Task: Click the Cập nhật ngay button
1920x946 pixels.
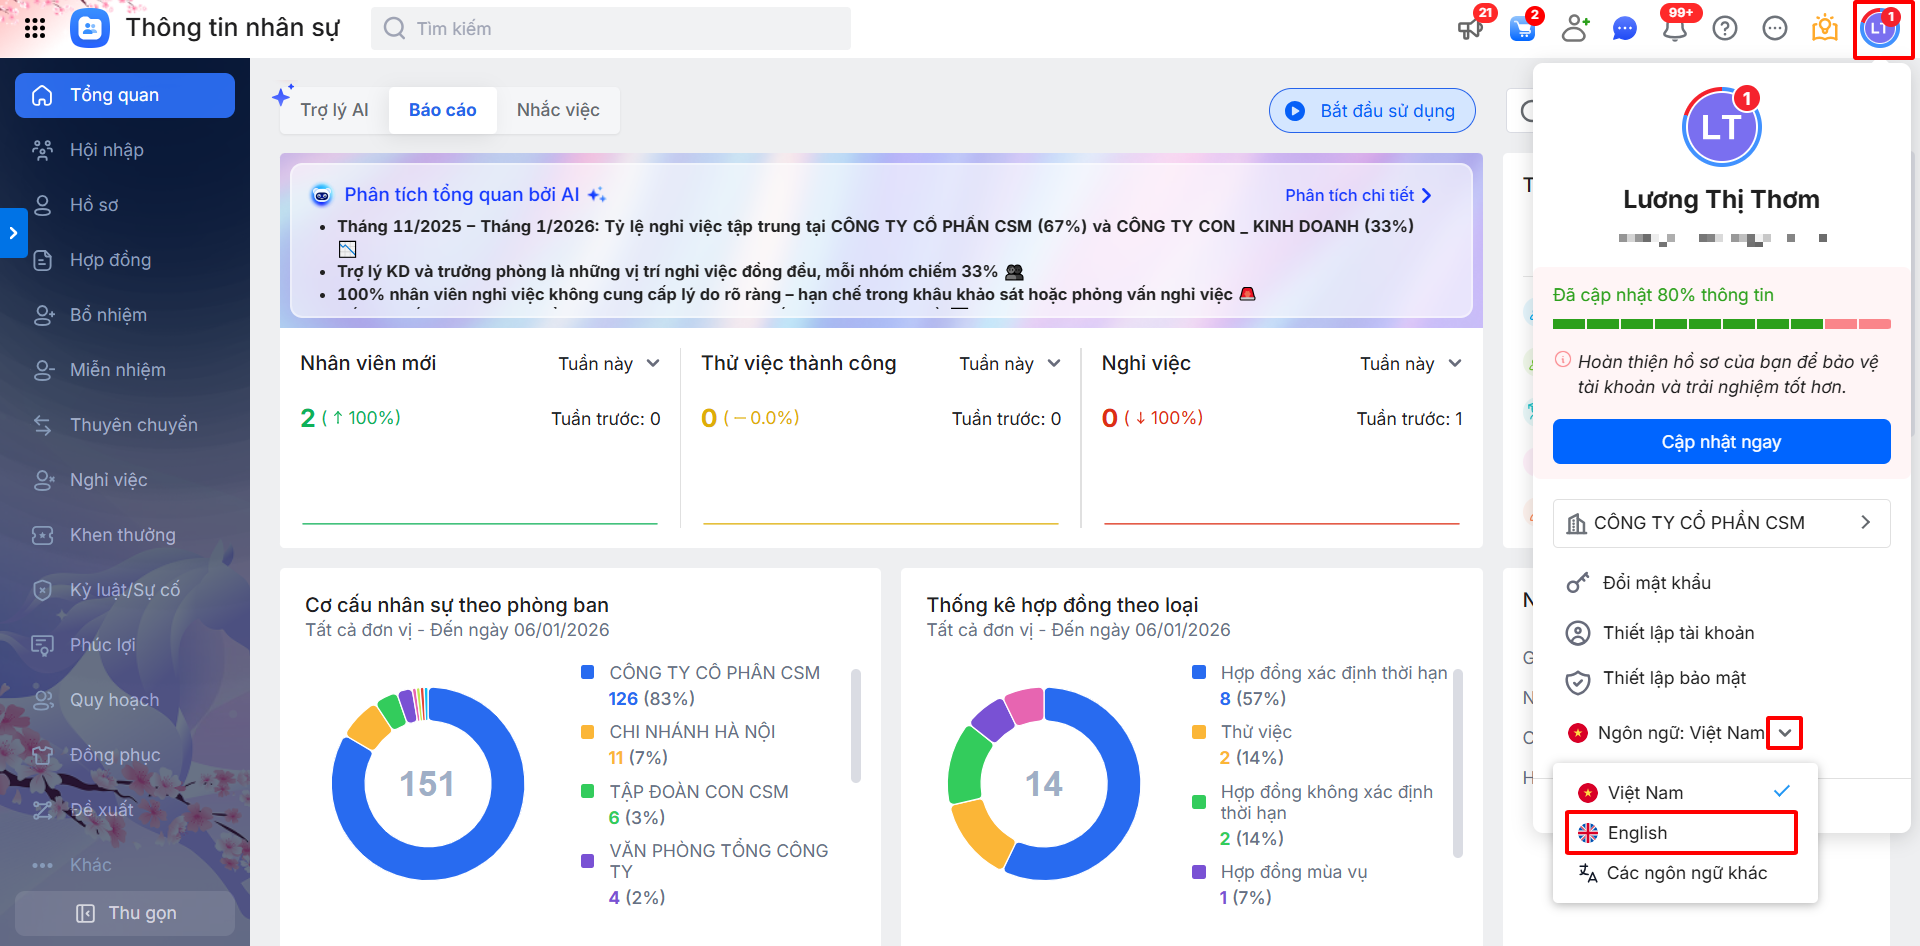Action: pyautogui.click(x=1721, y=442)
